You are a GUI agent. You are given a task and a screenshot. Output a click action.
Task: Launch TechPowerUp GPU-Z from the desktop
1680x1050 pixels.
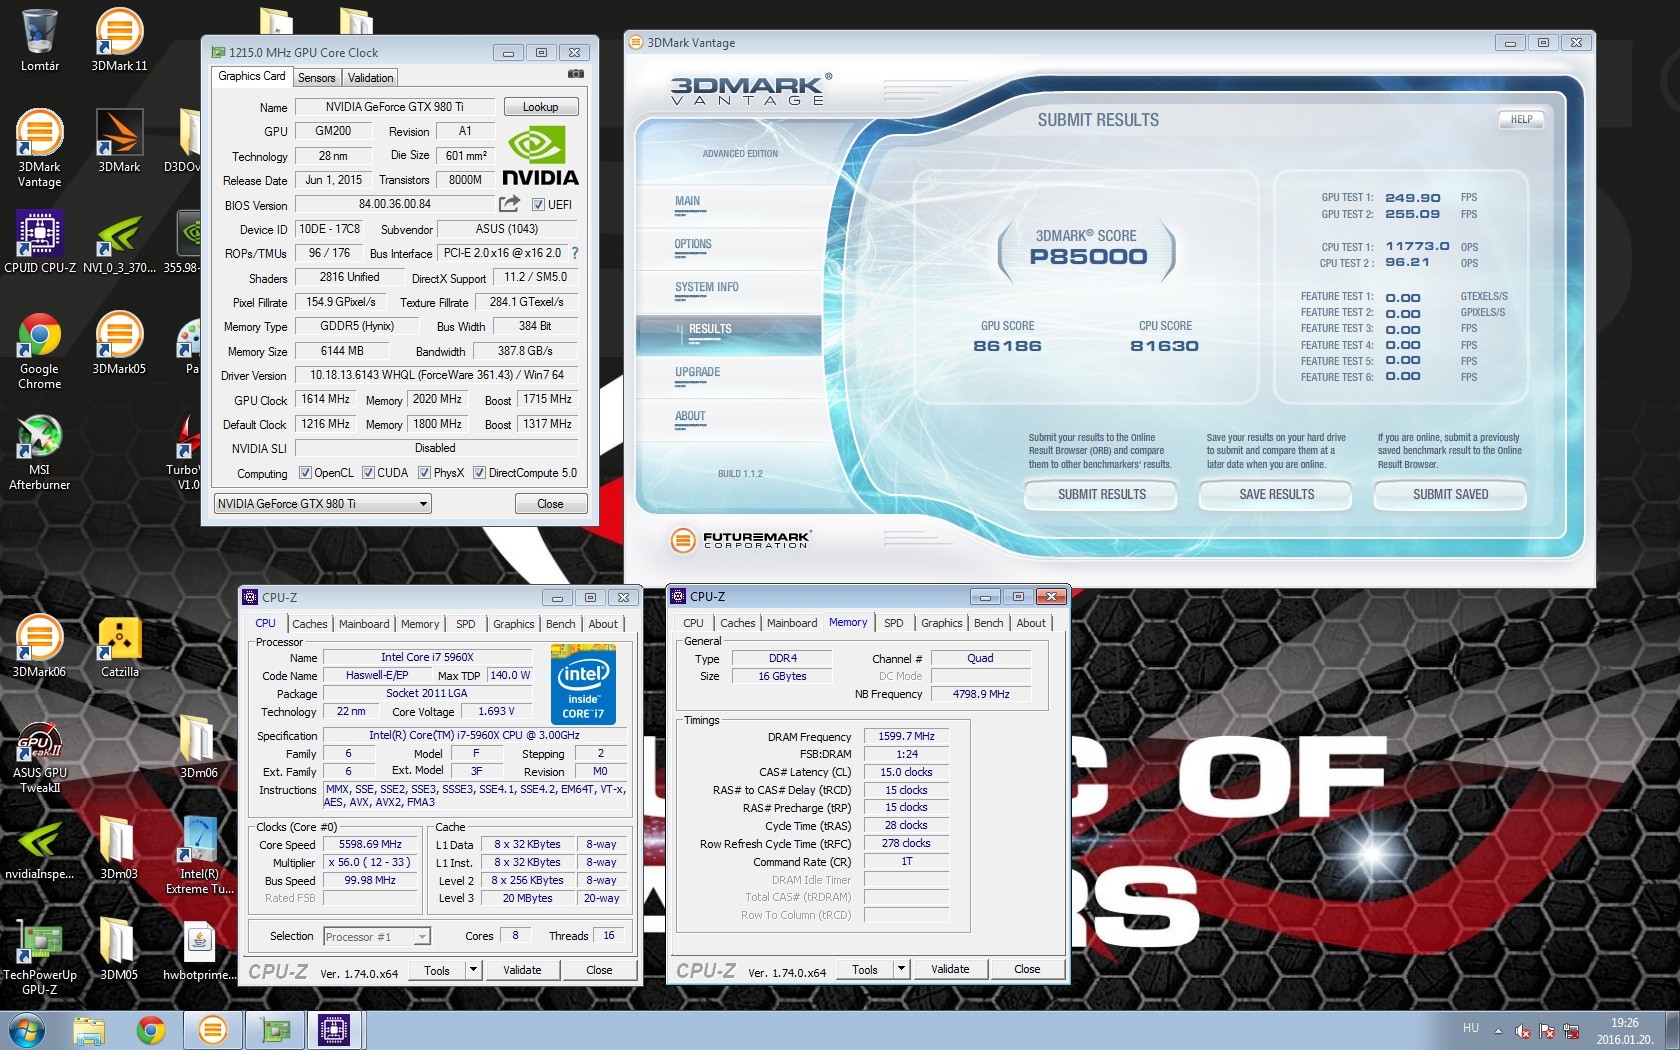coord(40,957)
